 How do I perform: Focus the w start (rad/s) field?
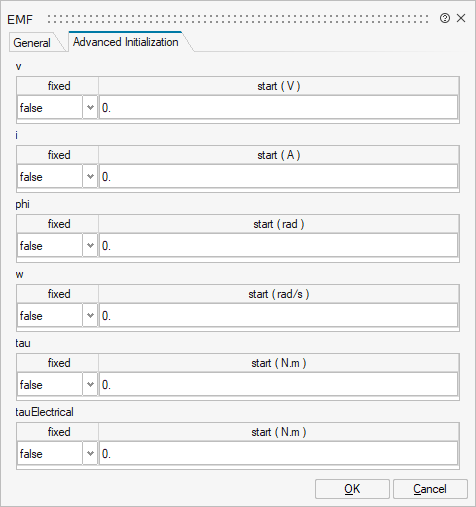pyautogui.click(x=278, y=316)
